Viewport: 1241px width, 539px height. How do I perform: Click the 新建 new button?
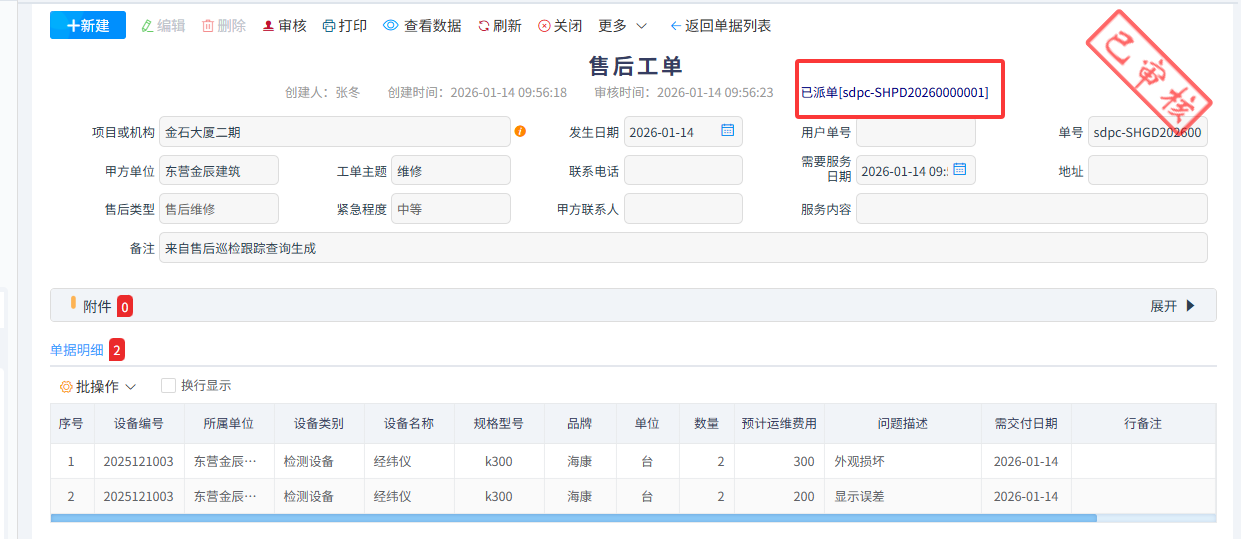pos(88,26)
